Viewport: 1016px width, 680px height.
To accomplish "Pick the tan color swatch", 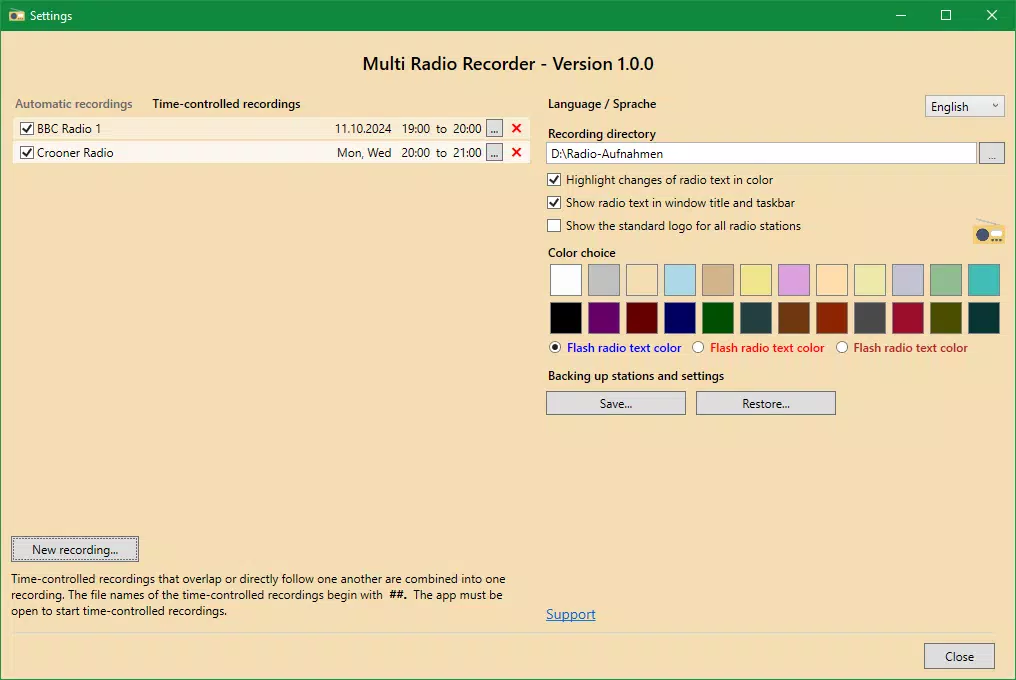I will pos(718,280).
